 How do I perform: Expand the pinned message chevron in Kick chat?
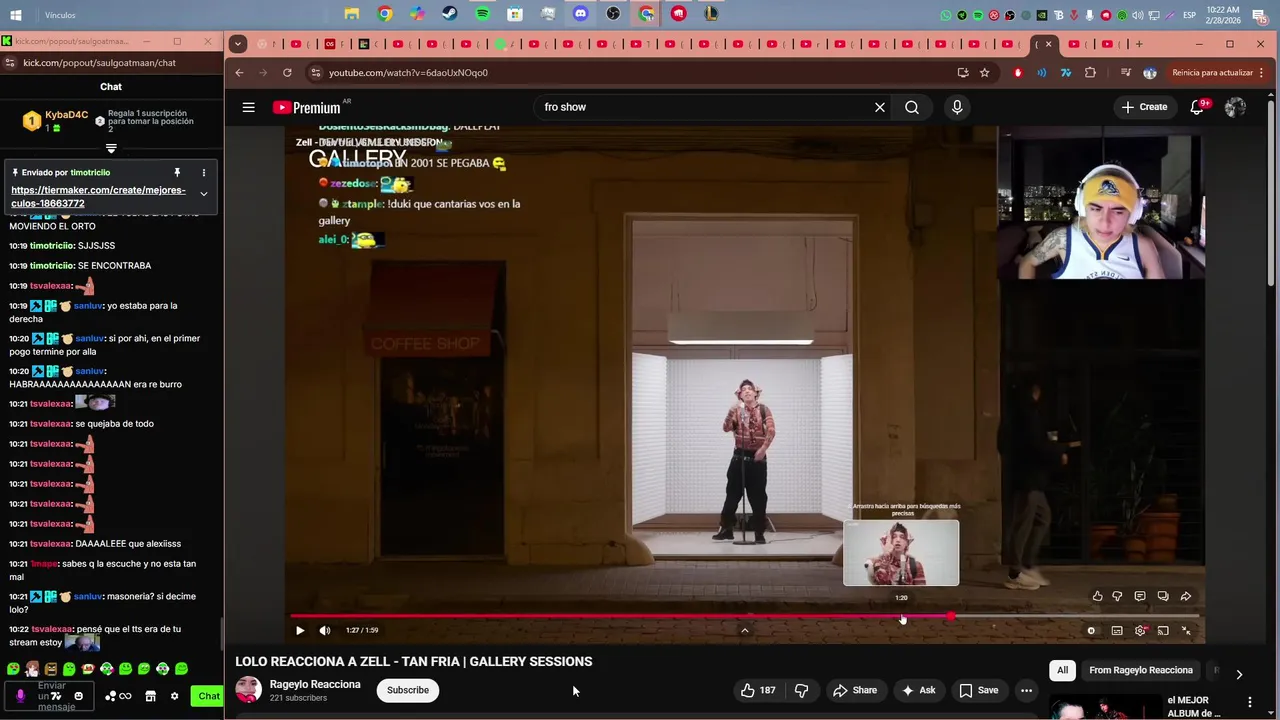(203, 194)
